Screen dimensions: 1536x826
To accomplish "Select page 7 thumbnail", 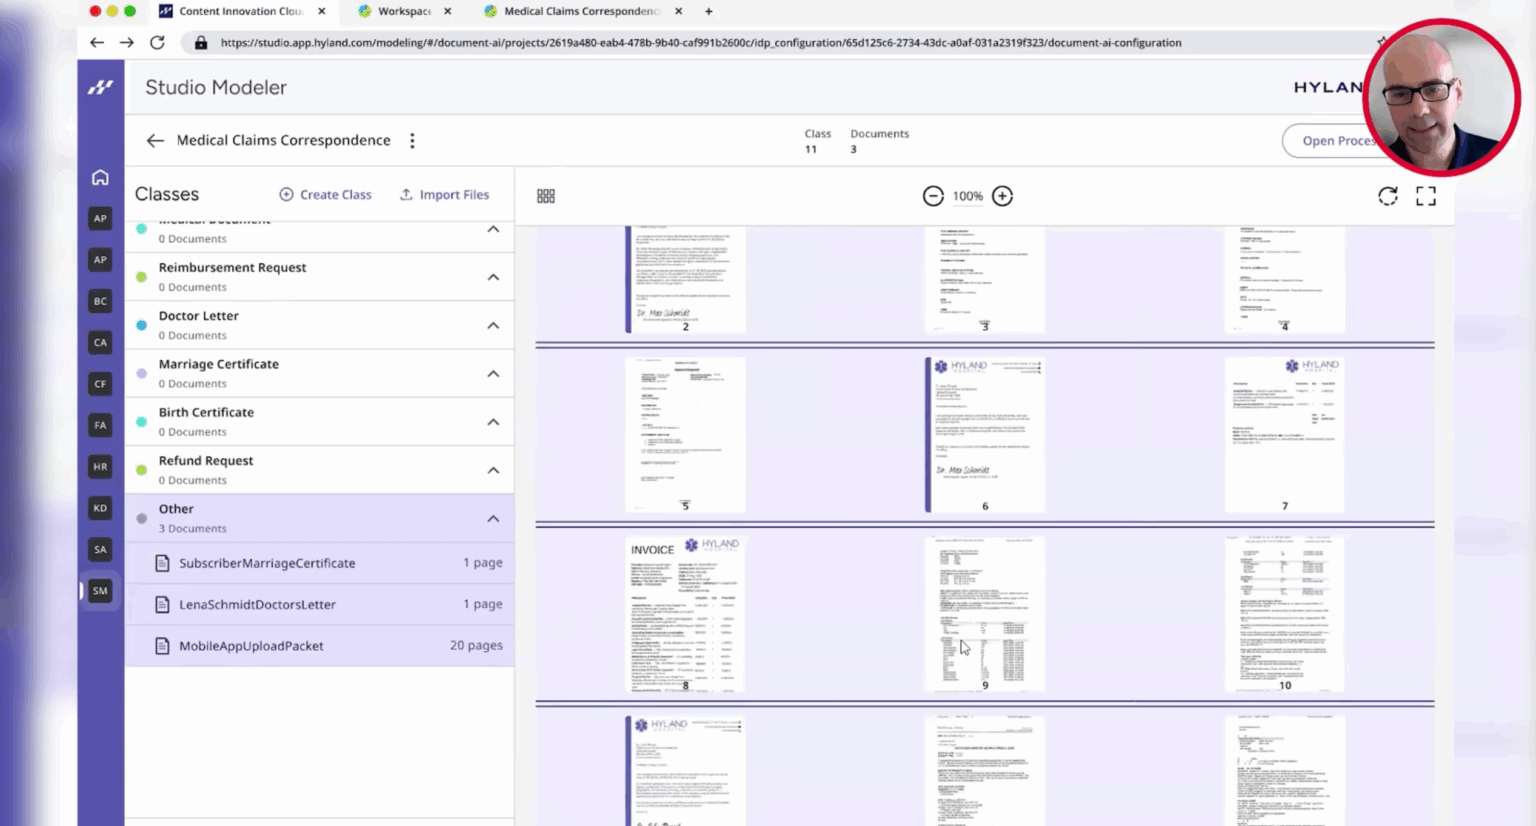I will [1285, 435].
